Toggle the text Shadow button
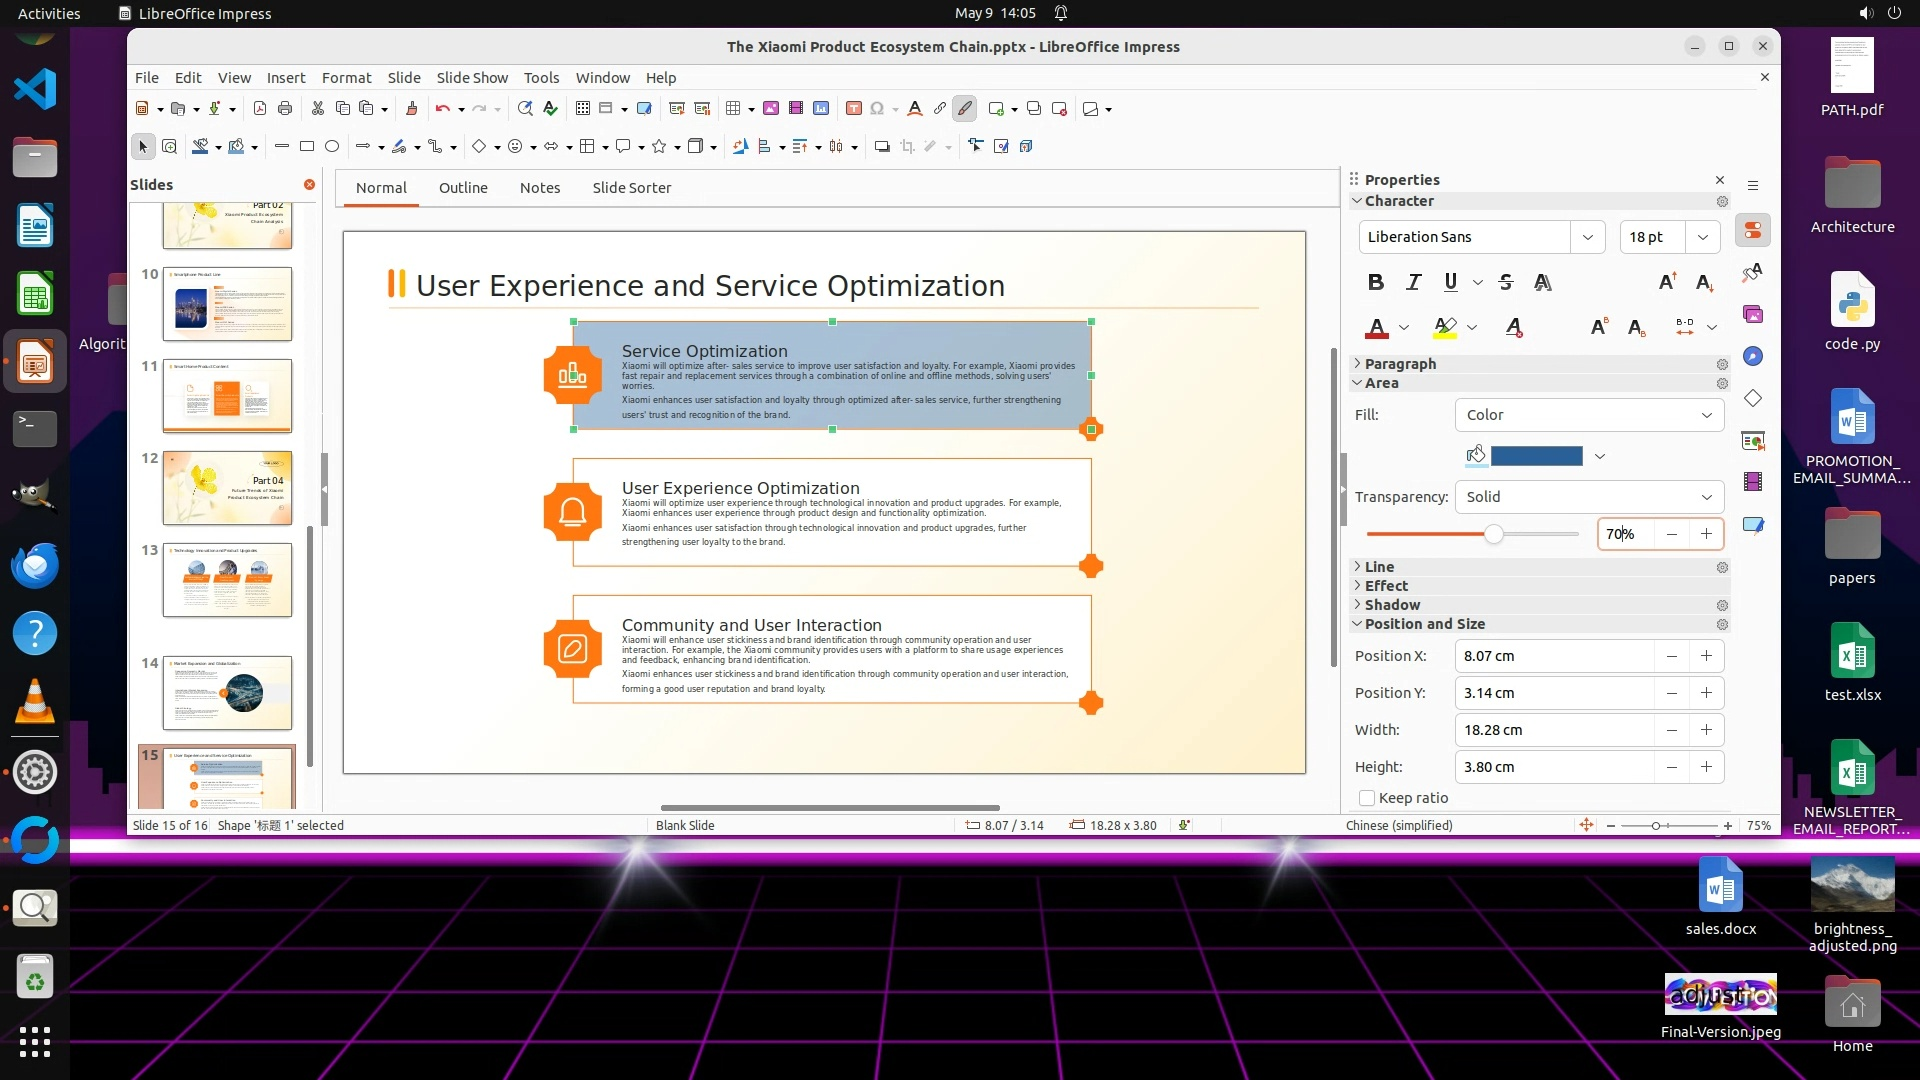 click(1543, 283)
